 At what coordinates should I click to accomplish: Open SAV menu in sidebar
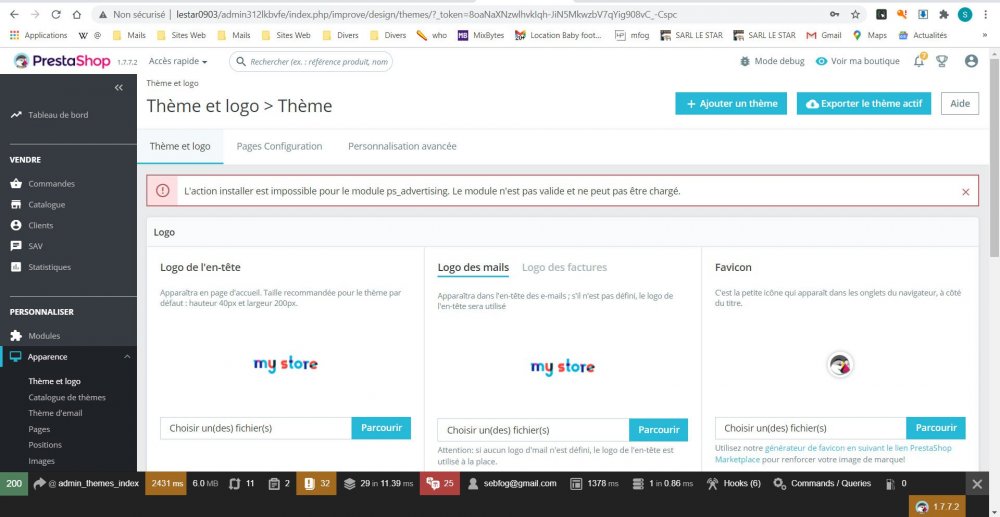tap(27, 246)
